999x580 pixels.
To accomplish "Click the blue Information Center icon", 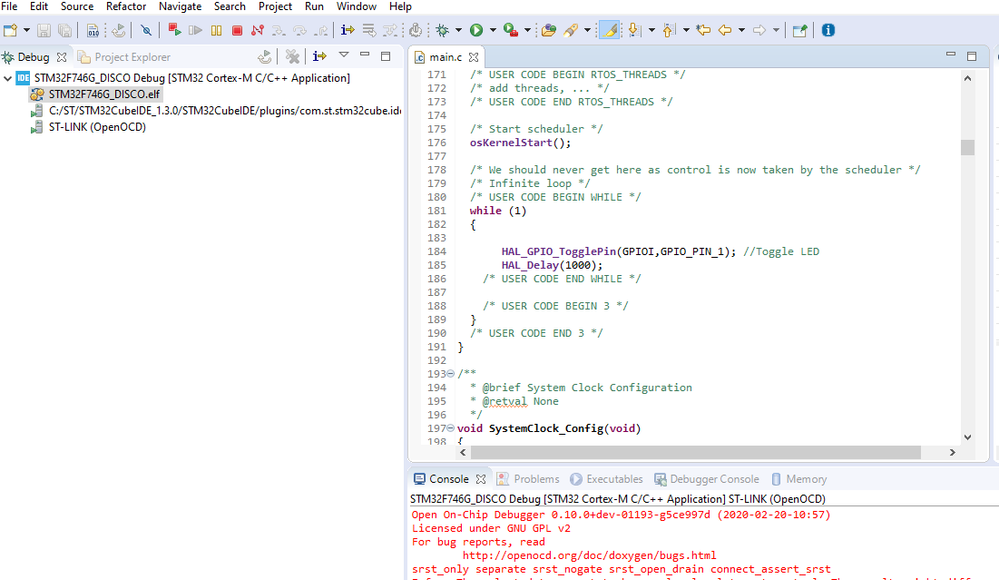I will tap(828, 30).
